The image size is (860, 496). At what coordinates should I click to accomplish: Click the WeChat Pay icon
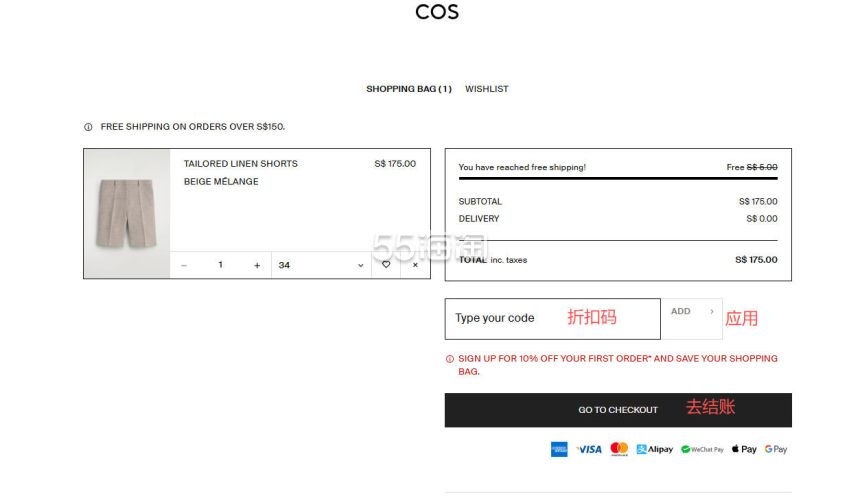coord(702,450)
